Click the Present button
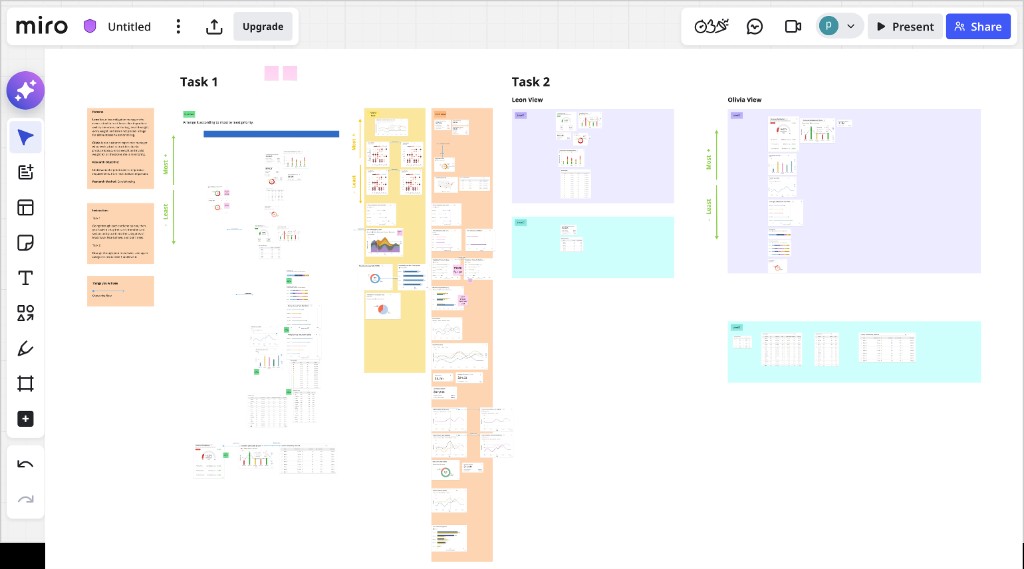This screenshot has width=1024, height=569. coord(905,27)
